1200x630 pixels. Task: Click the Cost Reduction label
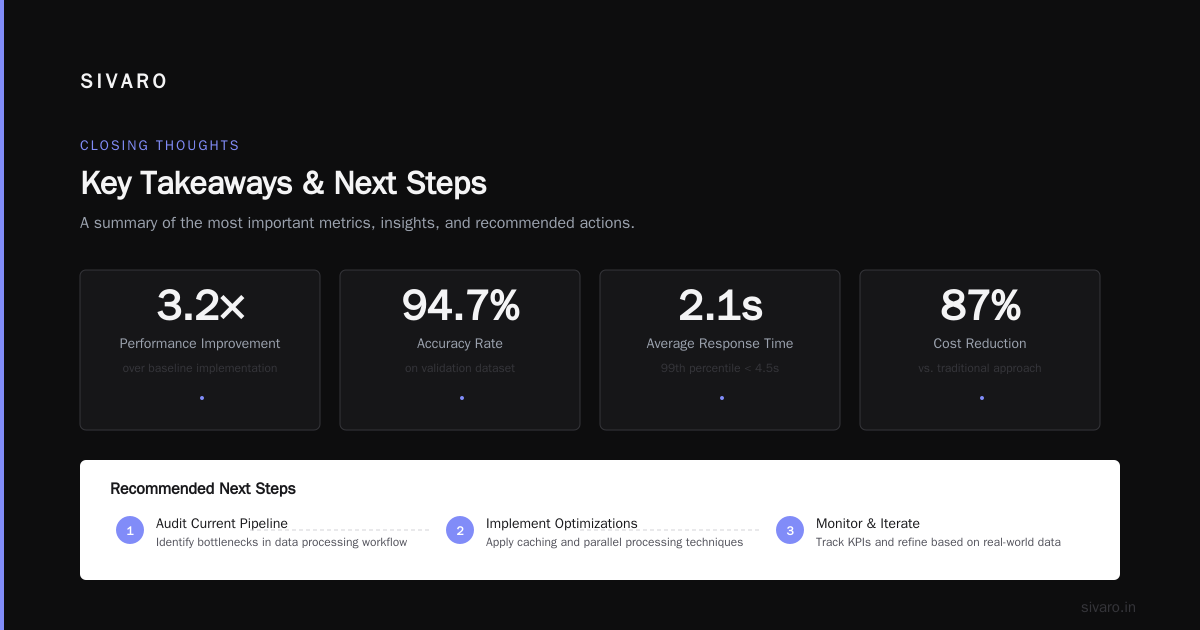(x=980, y=344)
